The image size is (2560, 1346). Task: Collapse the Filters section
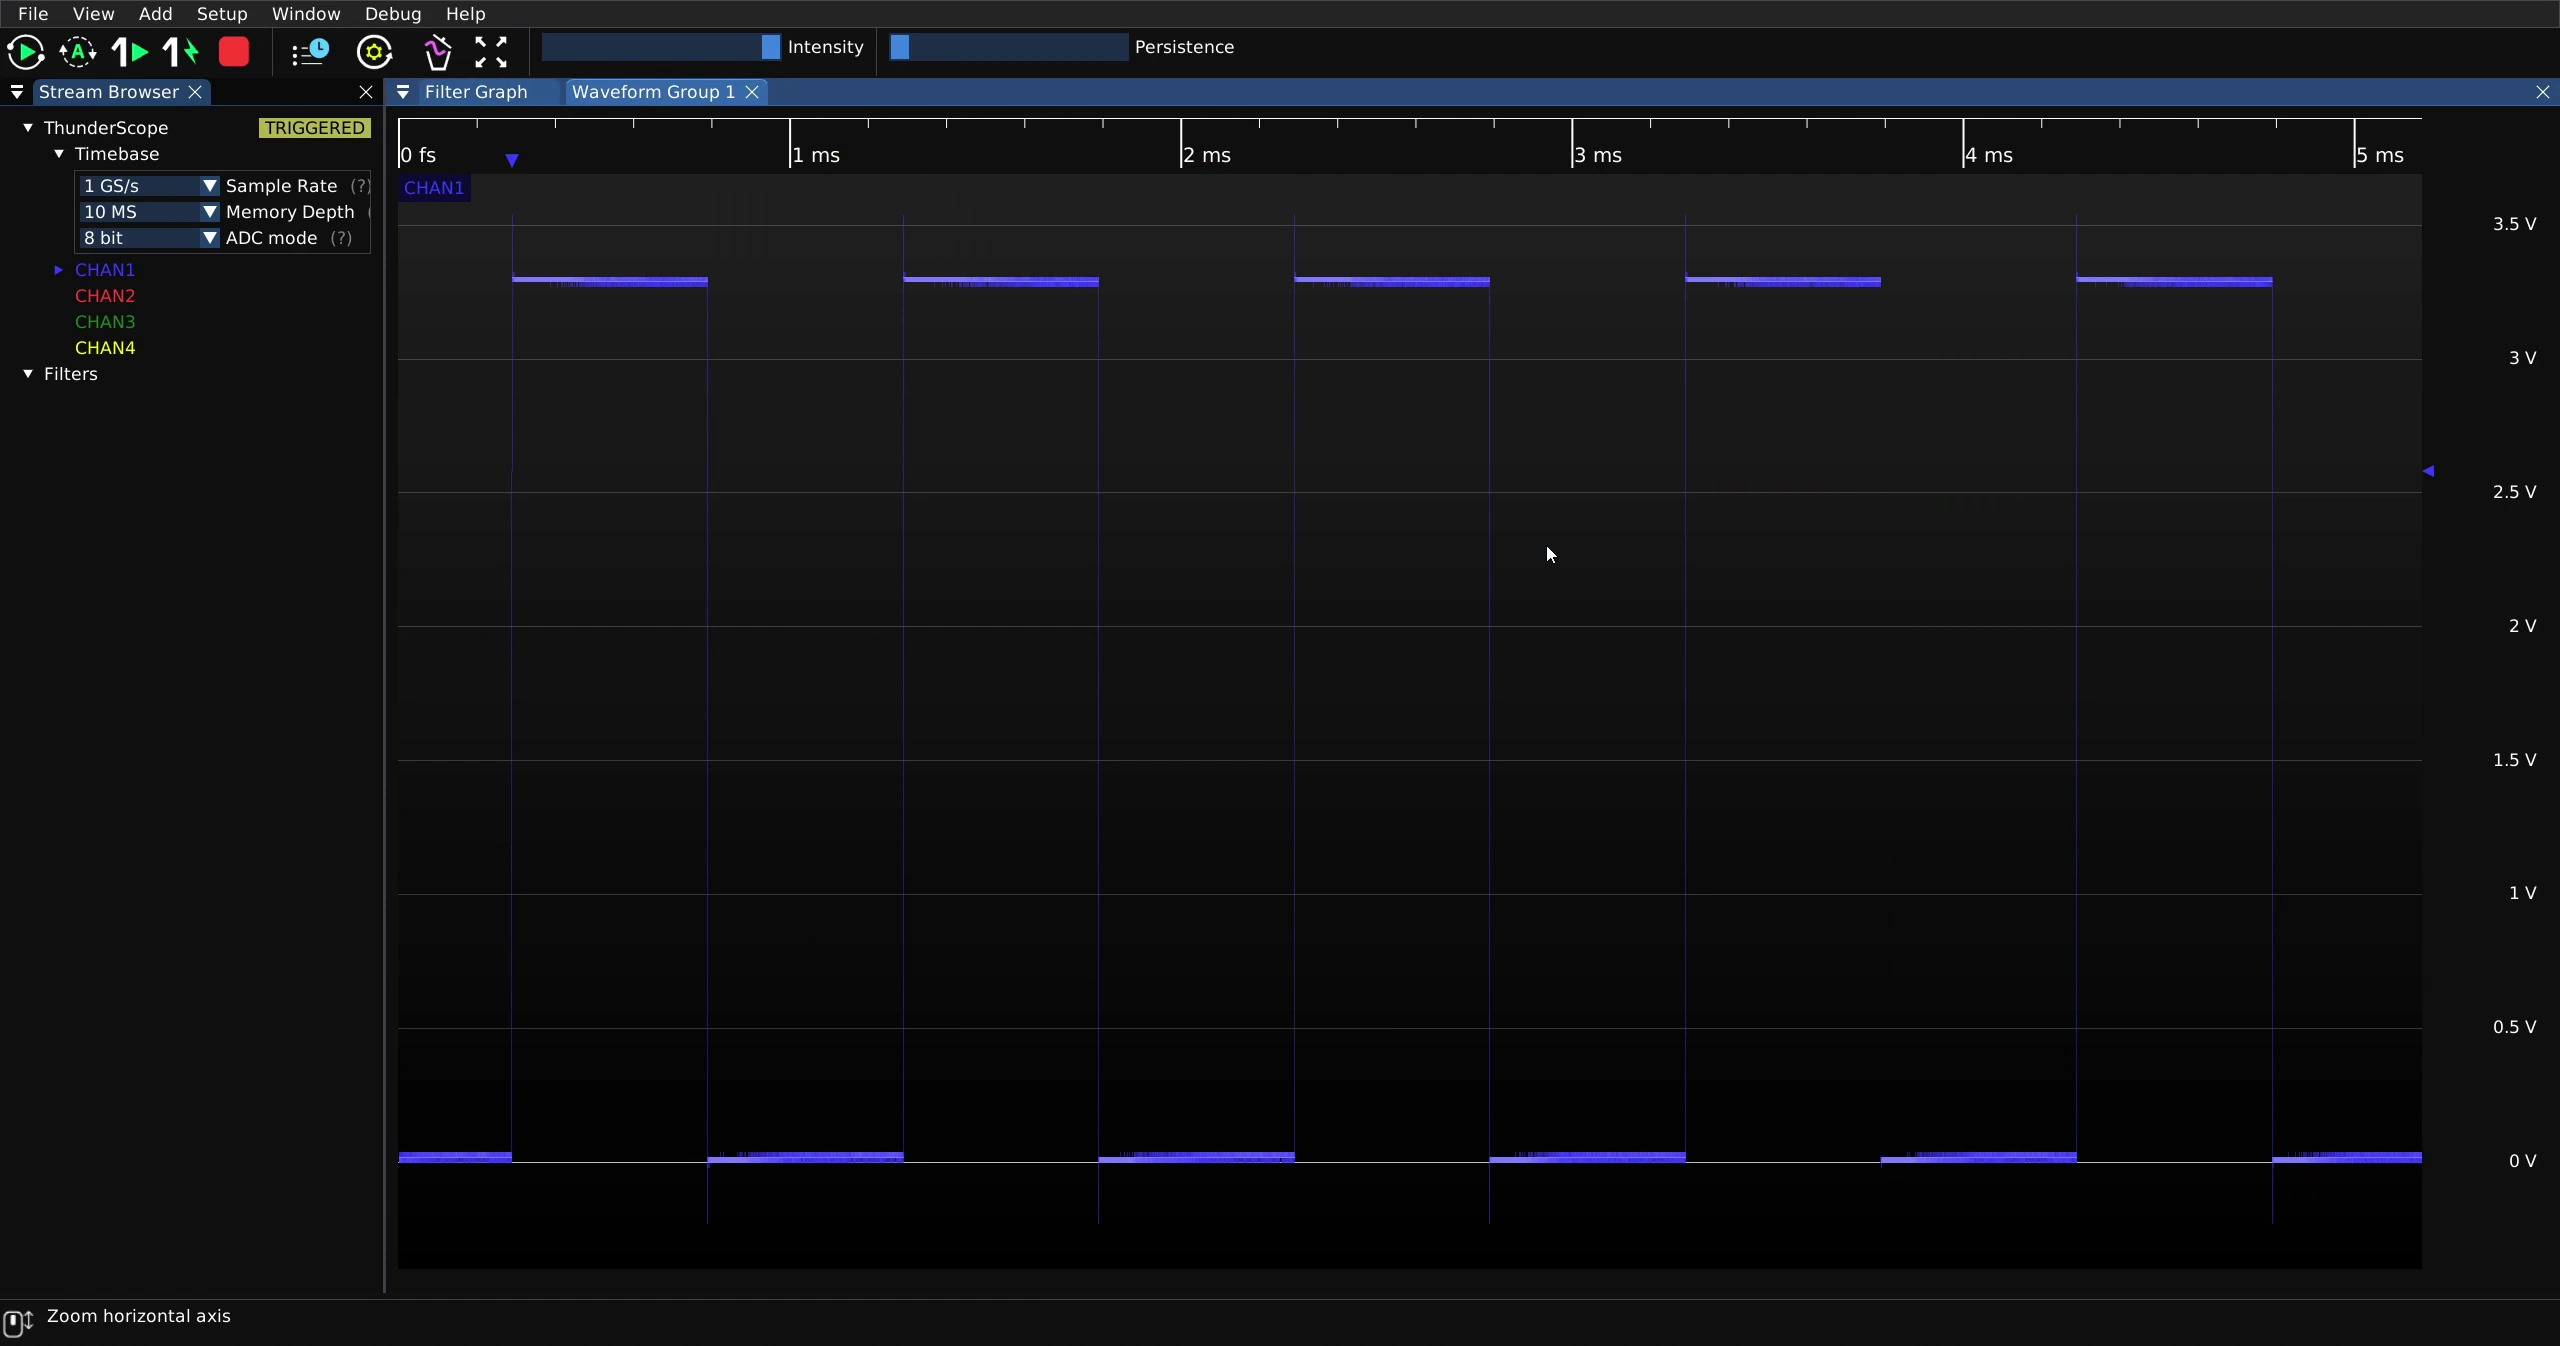coord(28,374)
